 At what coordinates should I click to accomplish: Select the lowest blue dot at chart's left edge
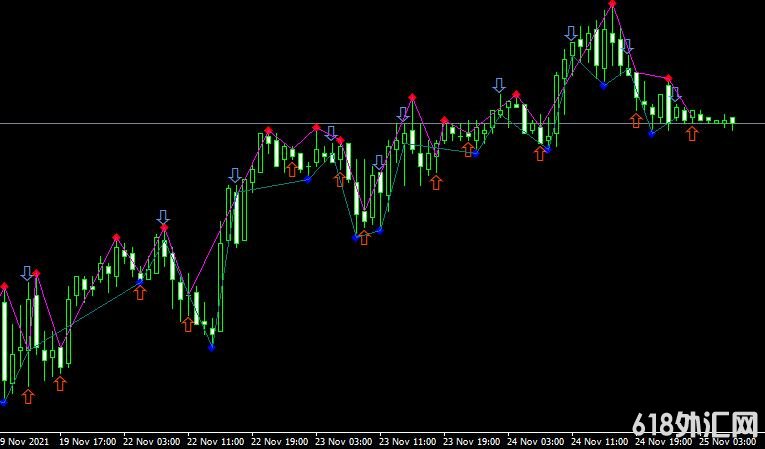click(x=4, y=403)
